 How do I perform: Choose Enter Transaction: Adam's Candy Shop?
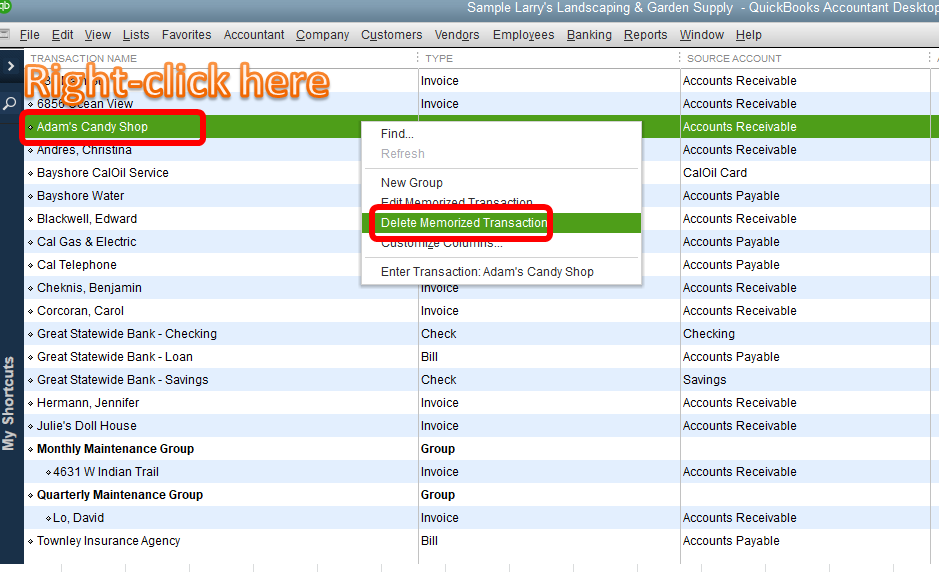pyautogui.click(x=501, y=272)
